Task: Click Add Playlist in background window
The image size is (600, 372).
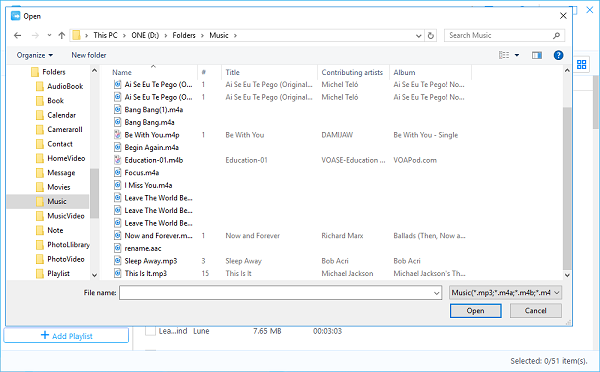Action: pos(66,336)
